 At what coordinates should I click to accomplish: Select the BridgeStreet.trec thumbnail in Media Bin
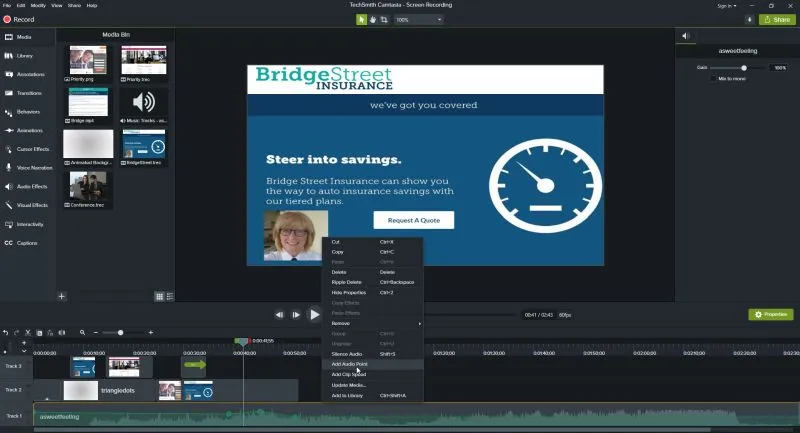click(x=144, y=144)
